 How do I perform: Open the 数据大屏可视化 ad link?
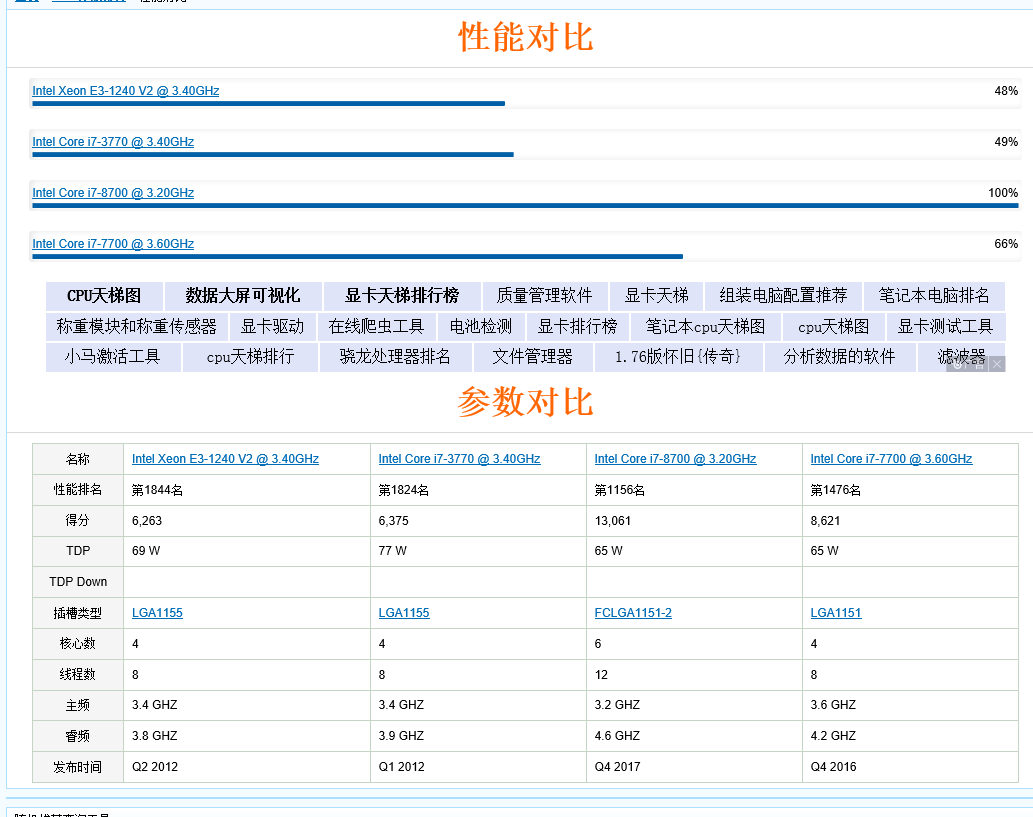pos(243,296)
